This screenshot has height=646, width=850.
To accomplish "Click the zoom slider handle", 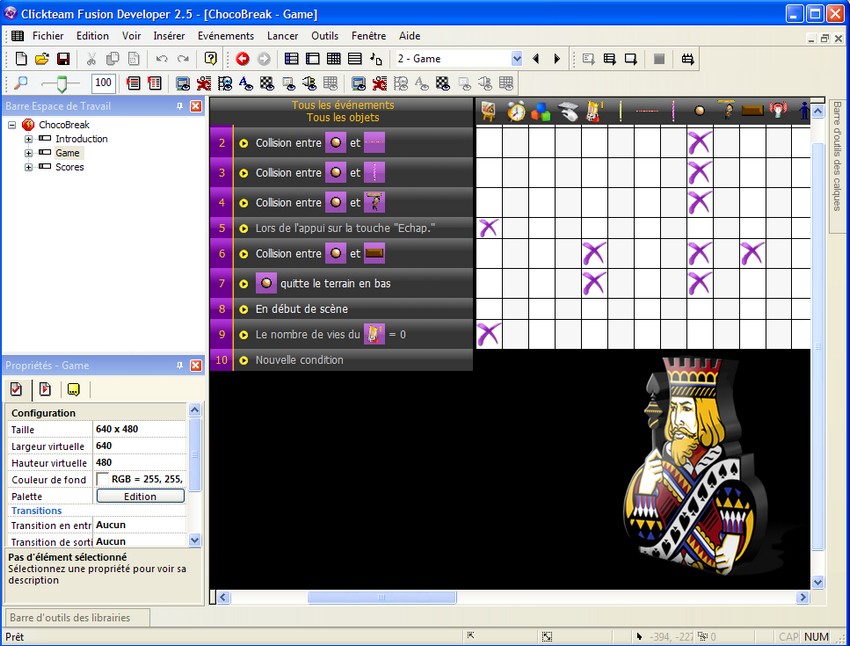I will pos(61,84).
